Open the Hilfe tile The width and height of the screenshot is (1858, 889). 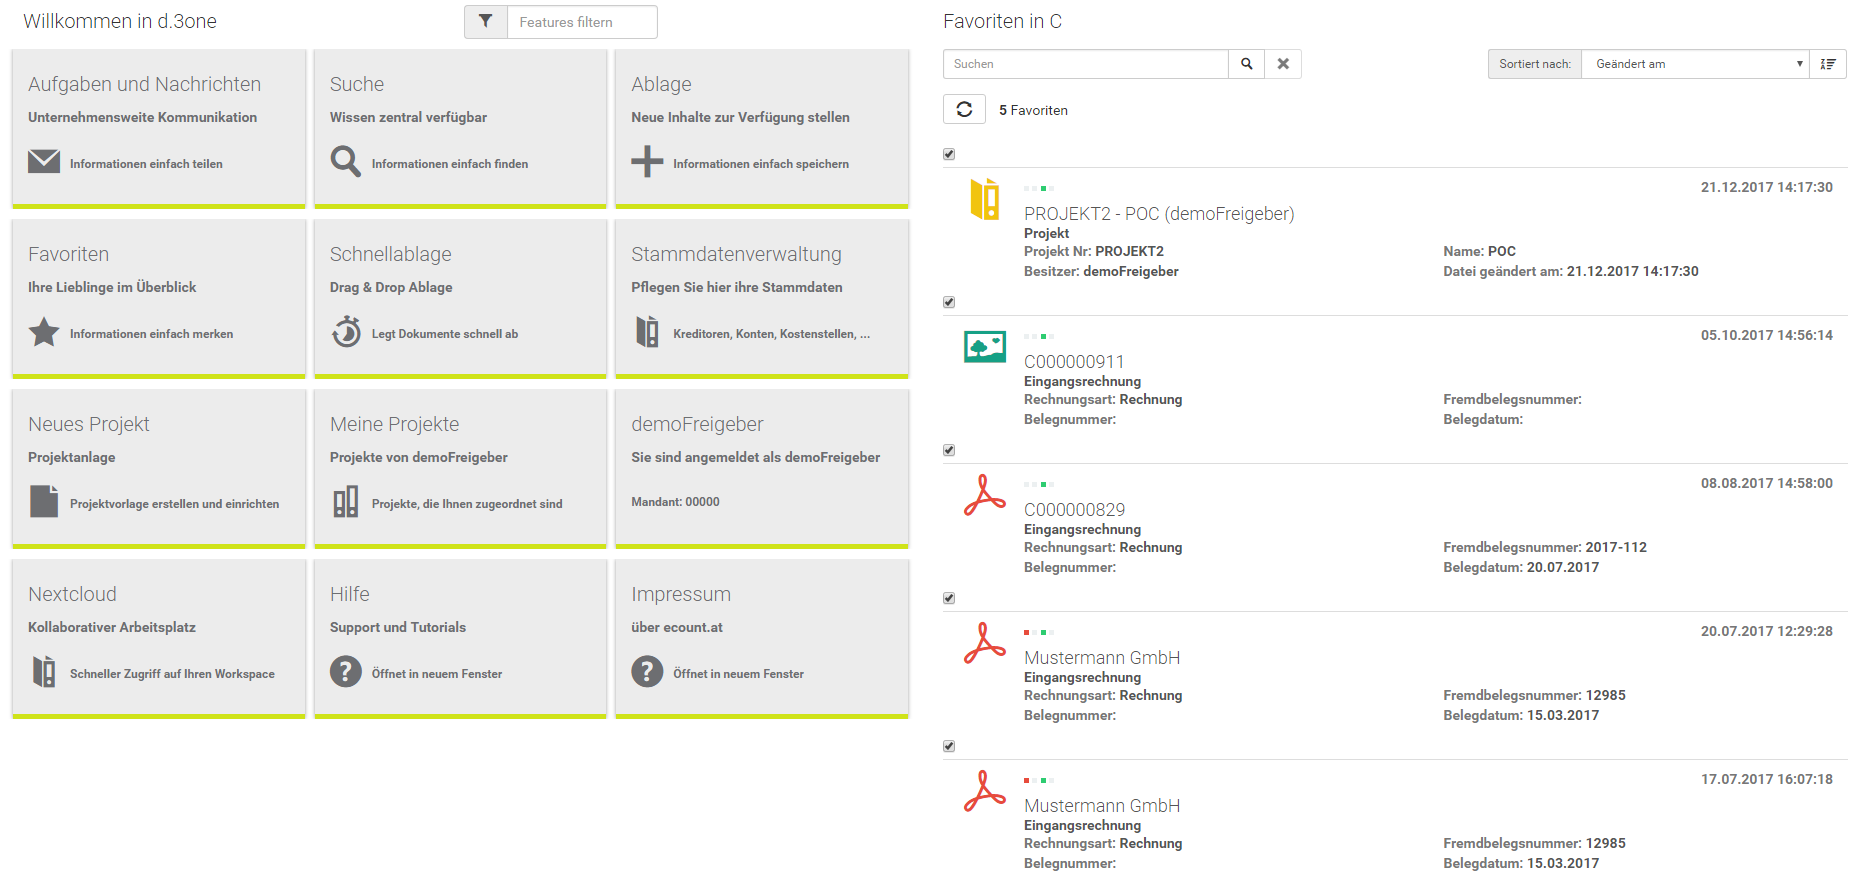[460, 638]
